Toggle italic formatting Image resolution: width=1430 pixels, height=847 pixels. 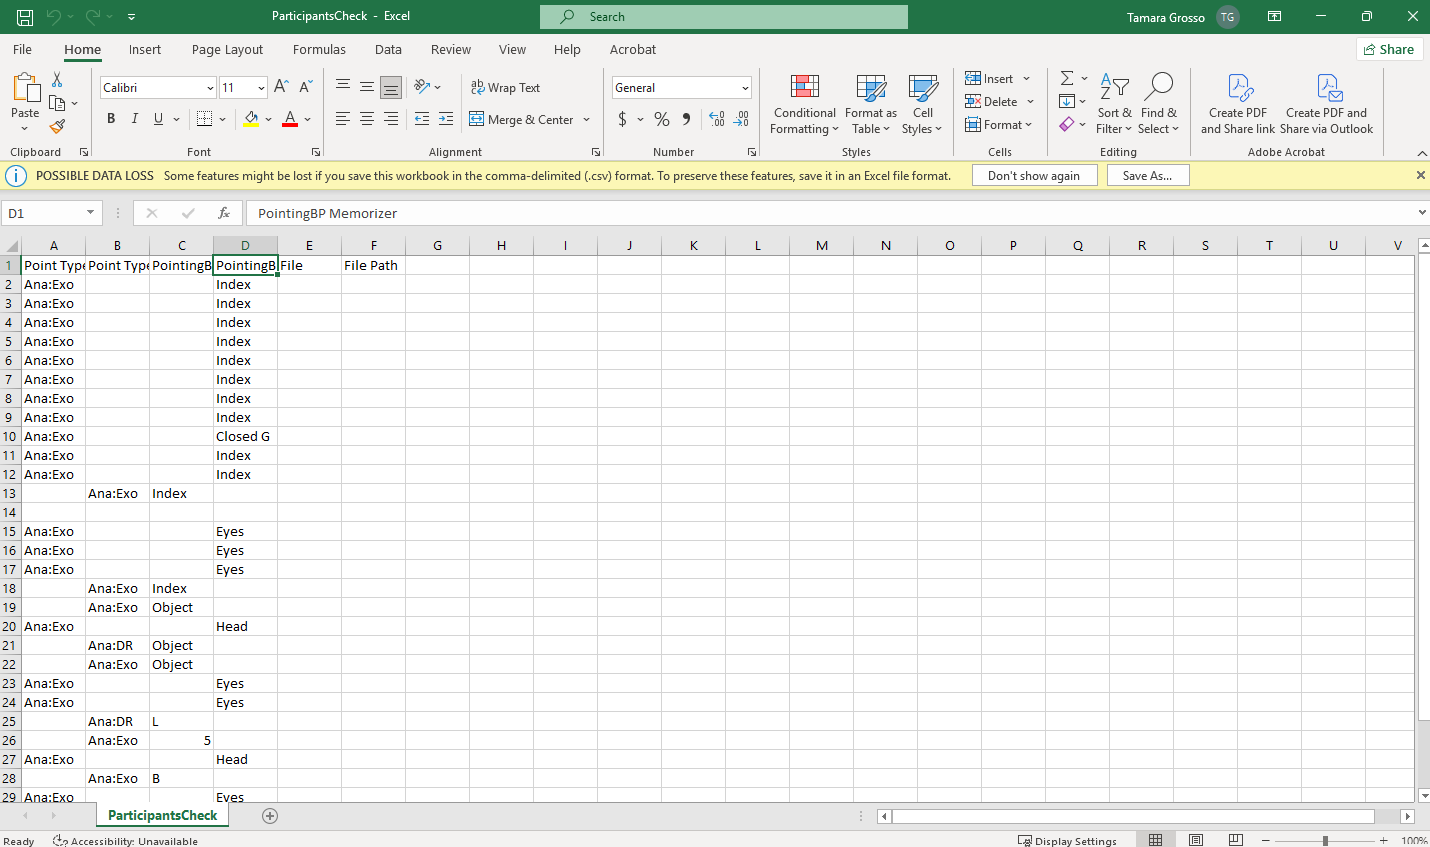point(135,119)
